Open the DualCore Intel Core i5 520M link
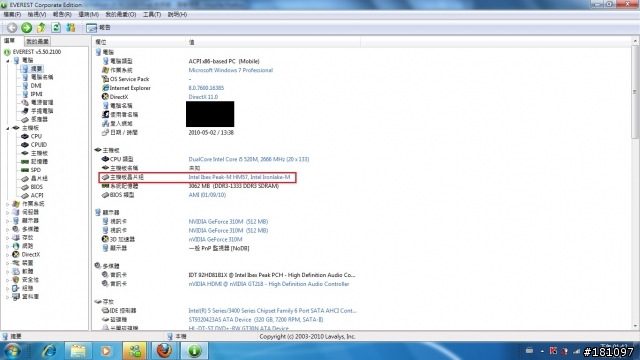This screenshot has height=360, width=640. (249, 159)
